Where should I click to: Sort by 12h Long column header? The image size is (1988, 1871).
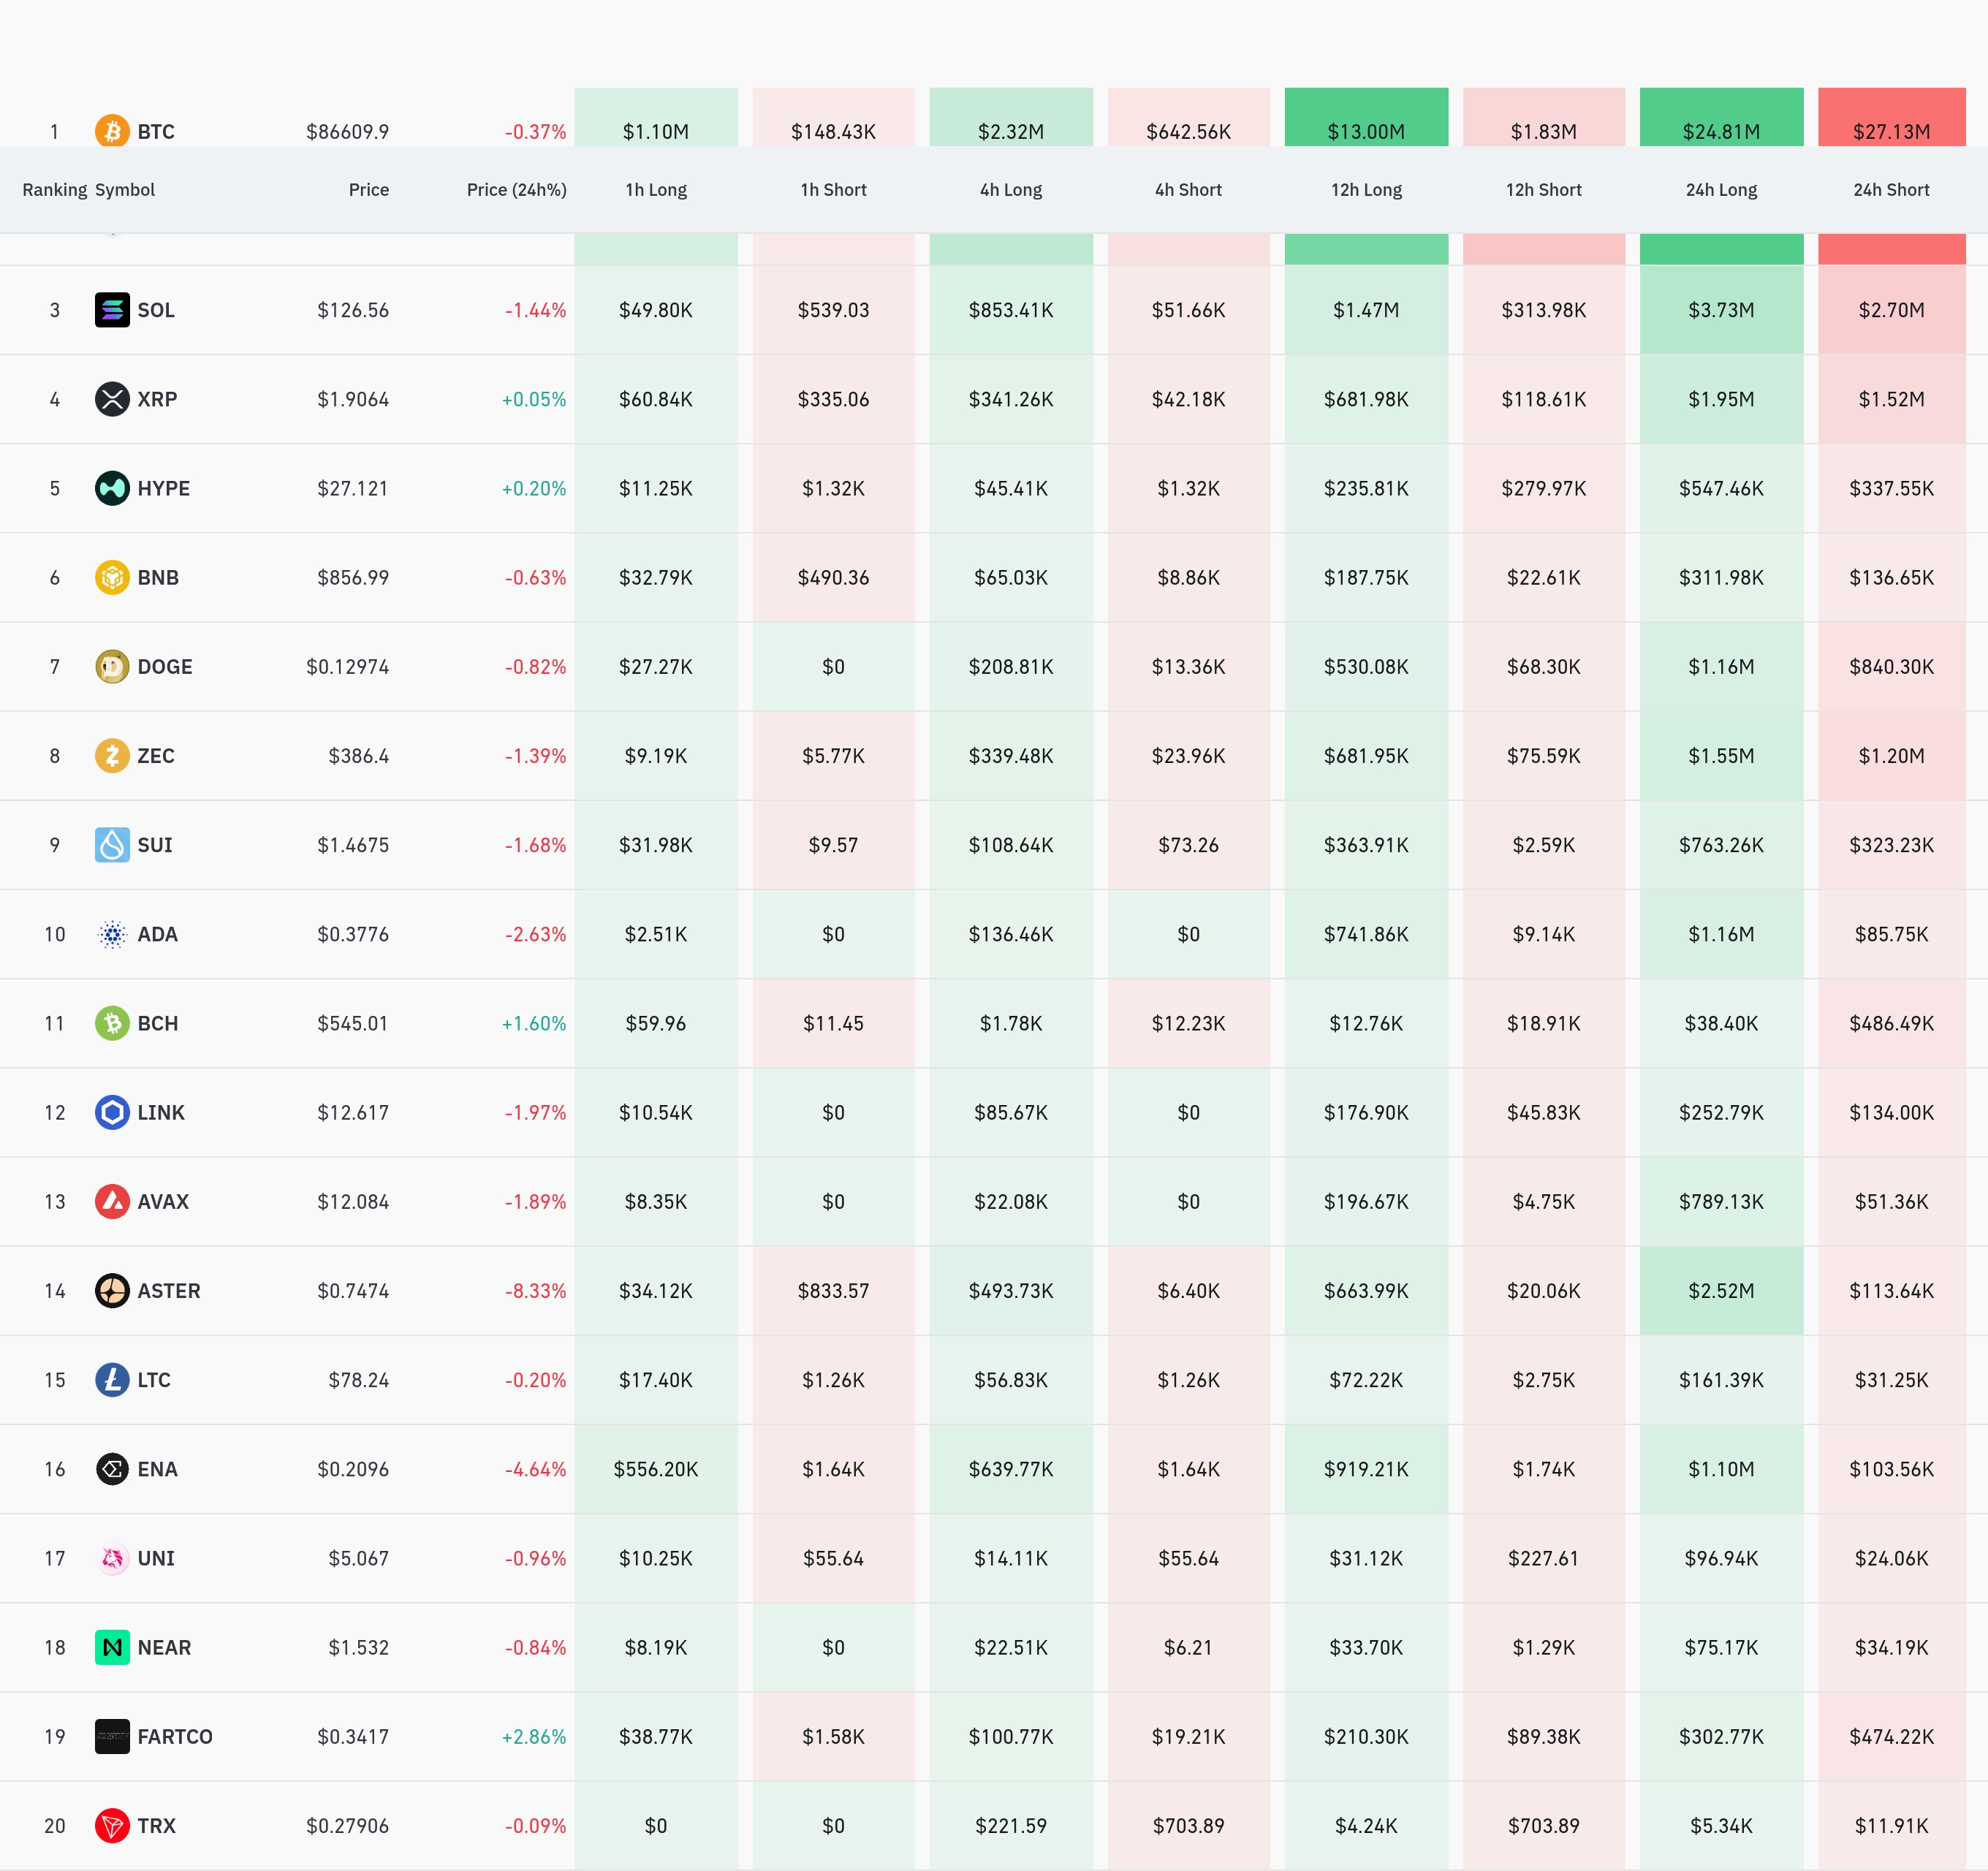click(x=1366, y=190)
